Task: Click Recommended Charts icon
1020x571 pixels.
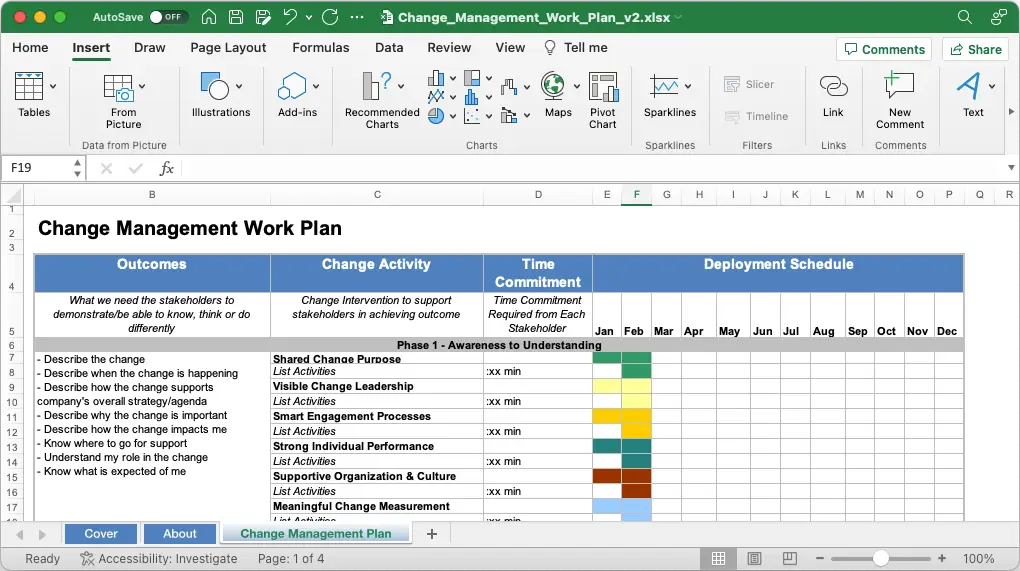Action: click(377, 86)
